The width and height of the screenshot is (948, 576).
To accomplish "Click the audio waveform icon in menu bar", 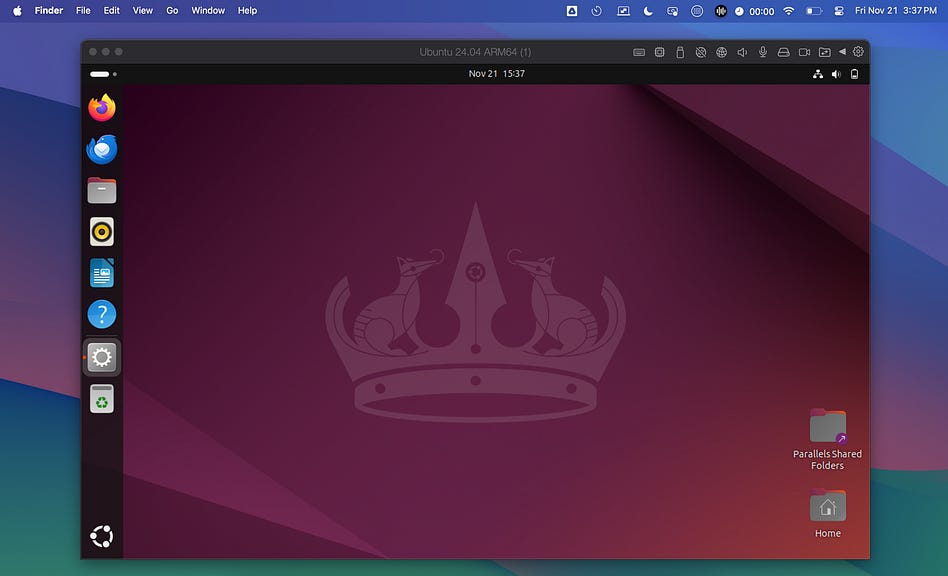I will (x=721, y=11).
